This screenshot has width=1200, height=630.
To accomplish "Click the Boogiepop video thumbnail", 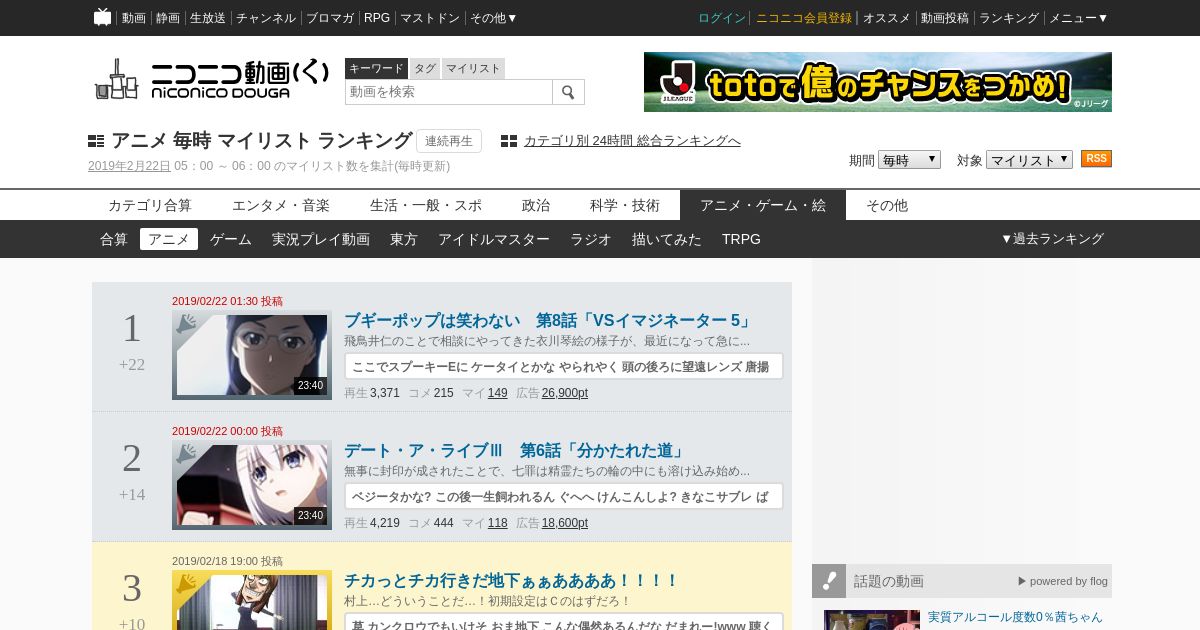I will pyautogui.click(x=252, y=355).
